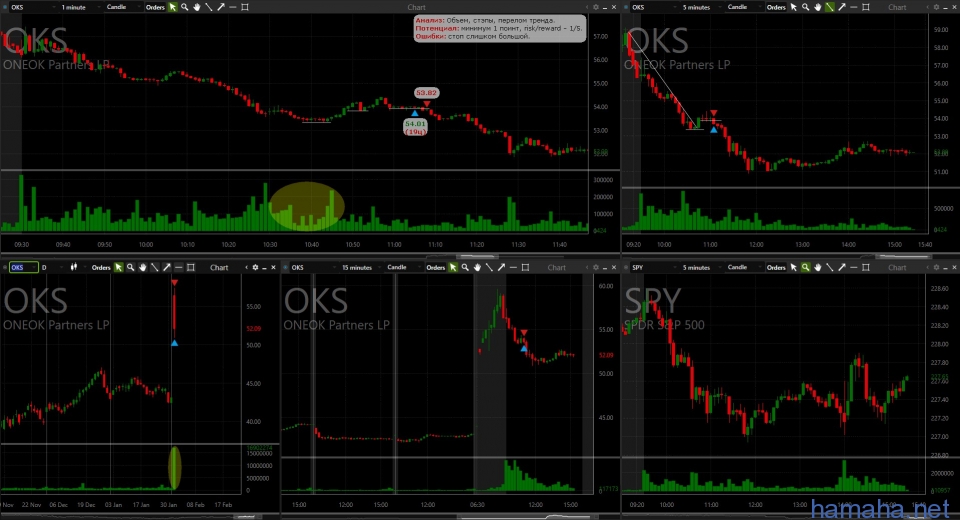Open the Candle type dropdown in the top-right OKS chart
The height and width of the screenshot is (520, 960).
743,7
